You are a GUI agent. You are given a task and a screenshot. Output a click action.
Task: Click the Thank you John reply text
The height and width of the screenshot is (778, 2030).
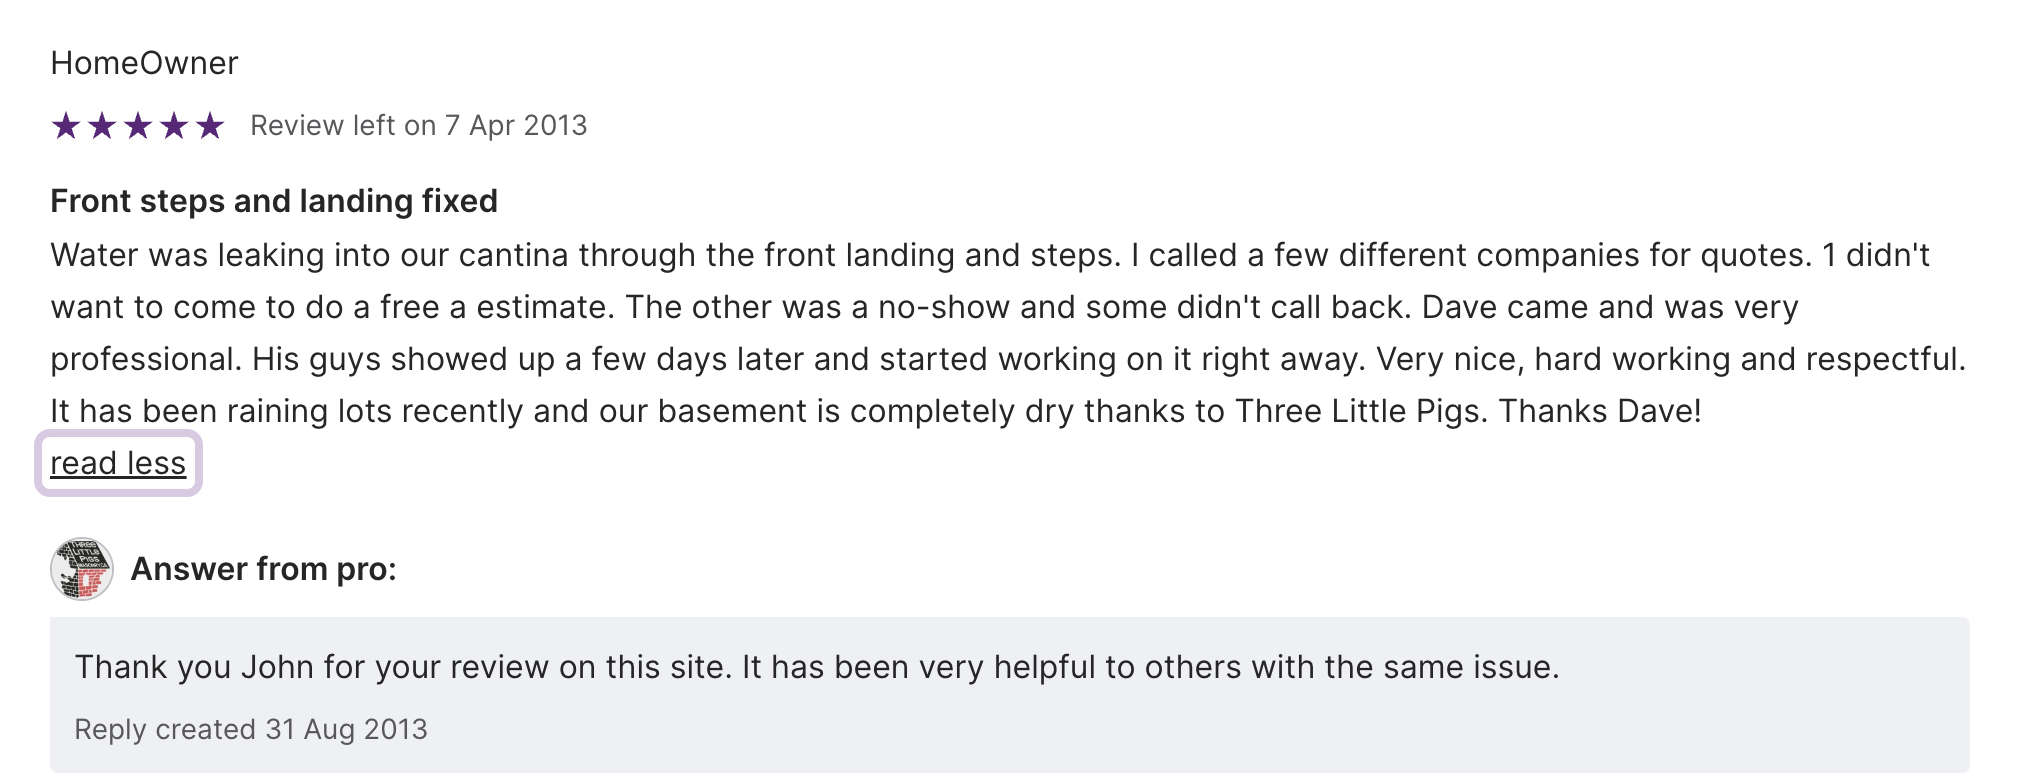(816, 667)
